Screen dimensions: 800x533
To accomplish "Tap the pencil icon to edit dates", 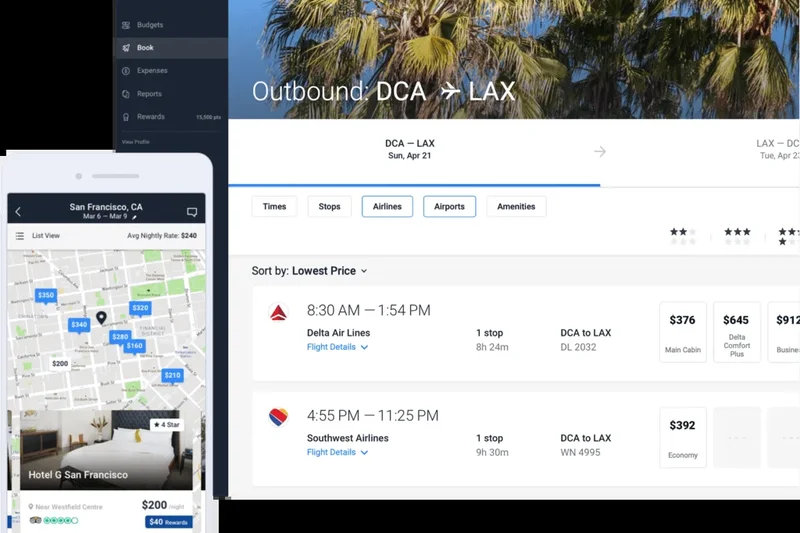I will coord(135,216).
